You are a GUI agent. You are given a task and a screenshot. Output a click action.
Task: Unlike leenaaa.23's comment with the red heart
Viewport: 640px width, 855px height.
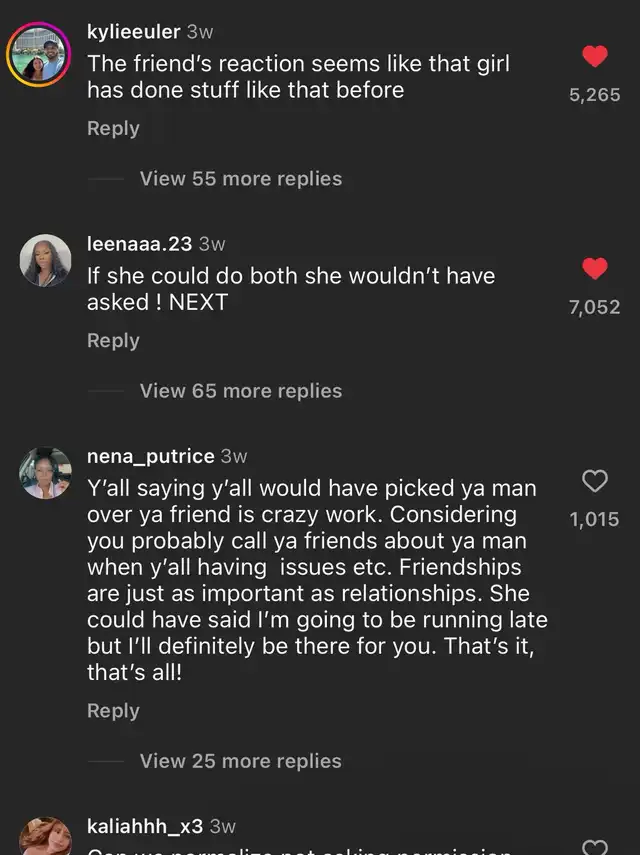point(595,269)
